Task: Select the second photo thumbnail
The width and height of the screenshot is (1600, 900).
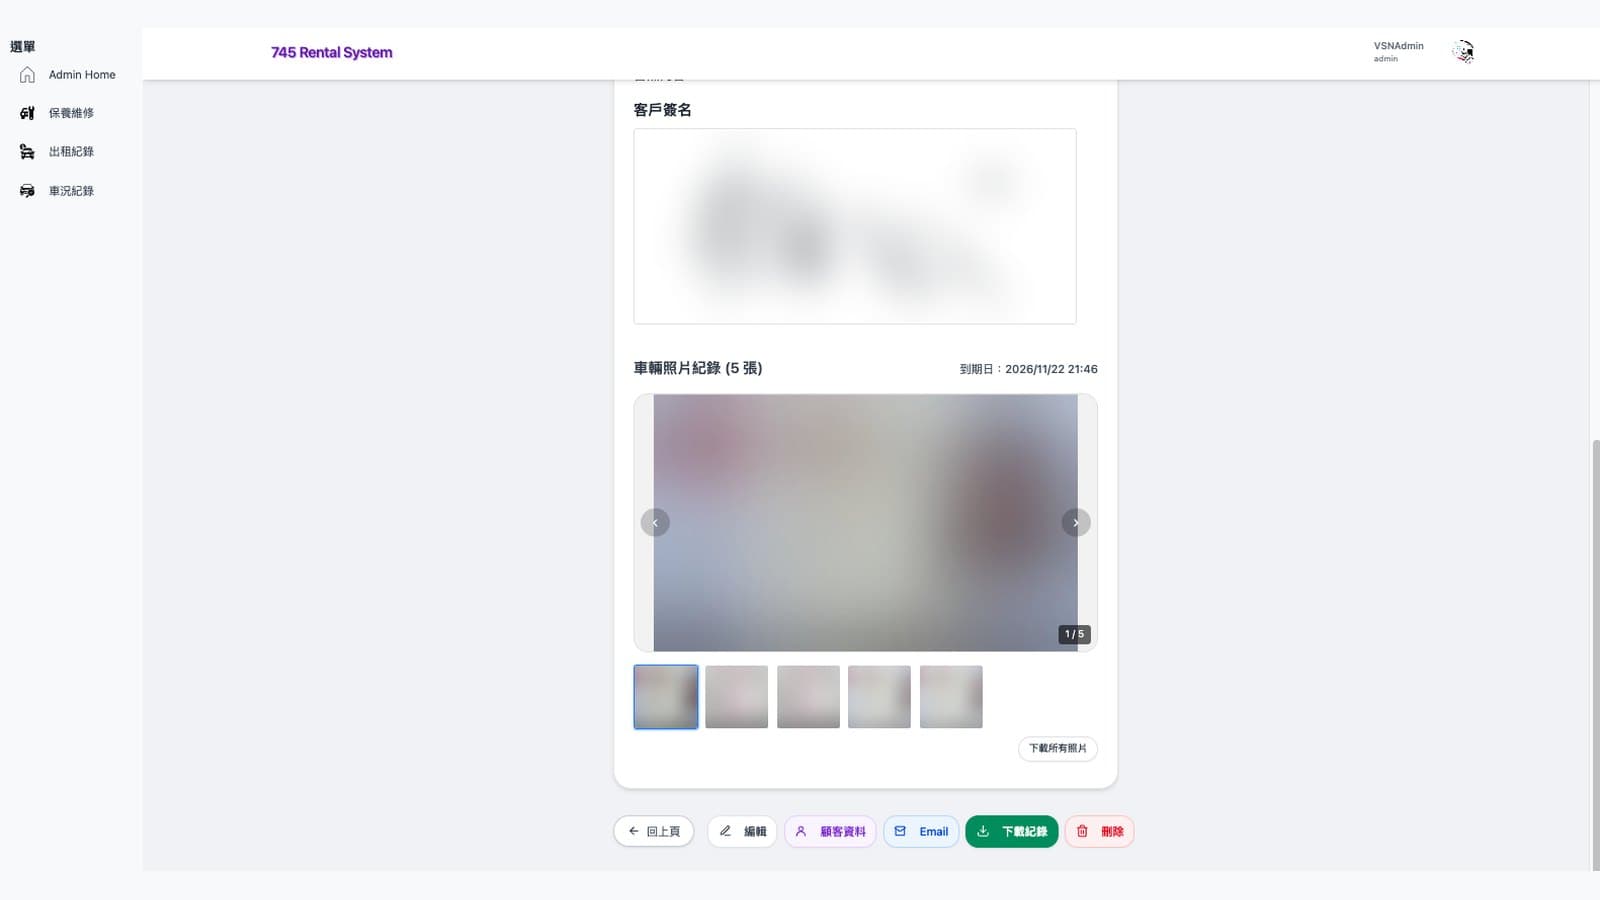Action: [737, 697]
